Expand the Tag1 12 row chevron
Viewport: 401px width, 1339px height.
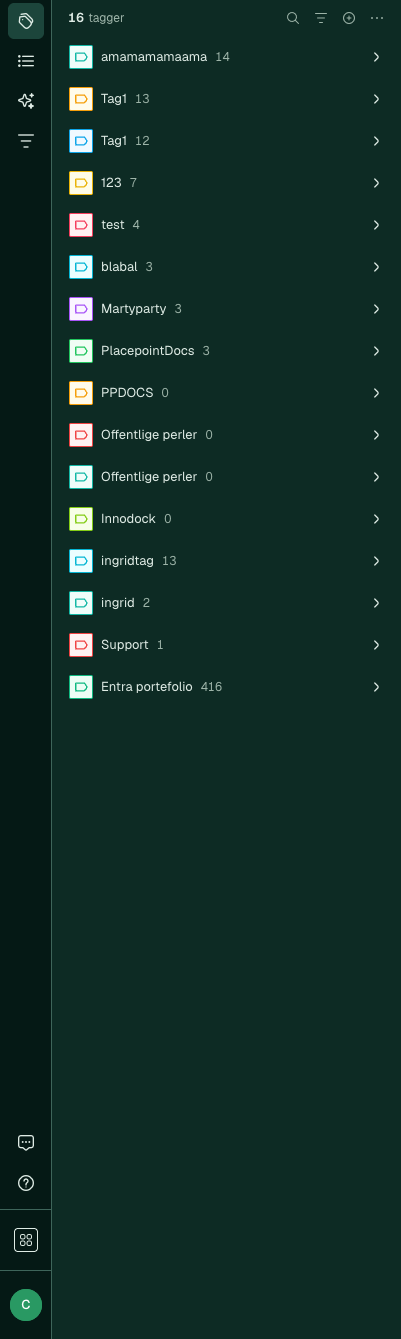pyautogui.click(x=377, y=141)
